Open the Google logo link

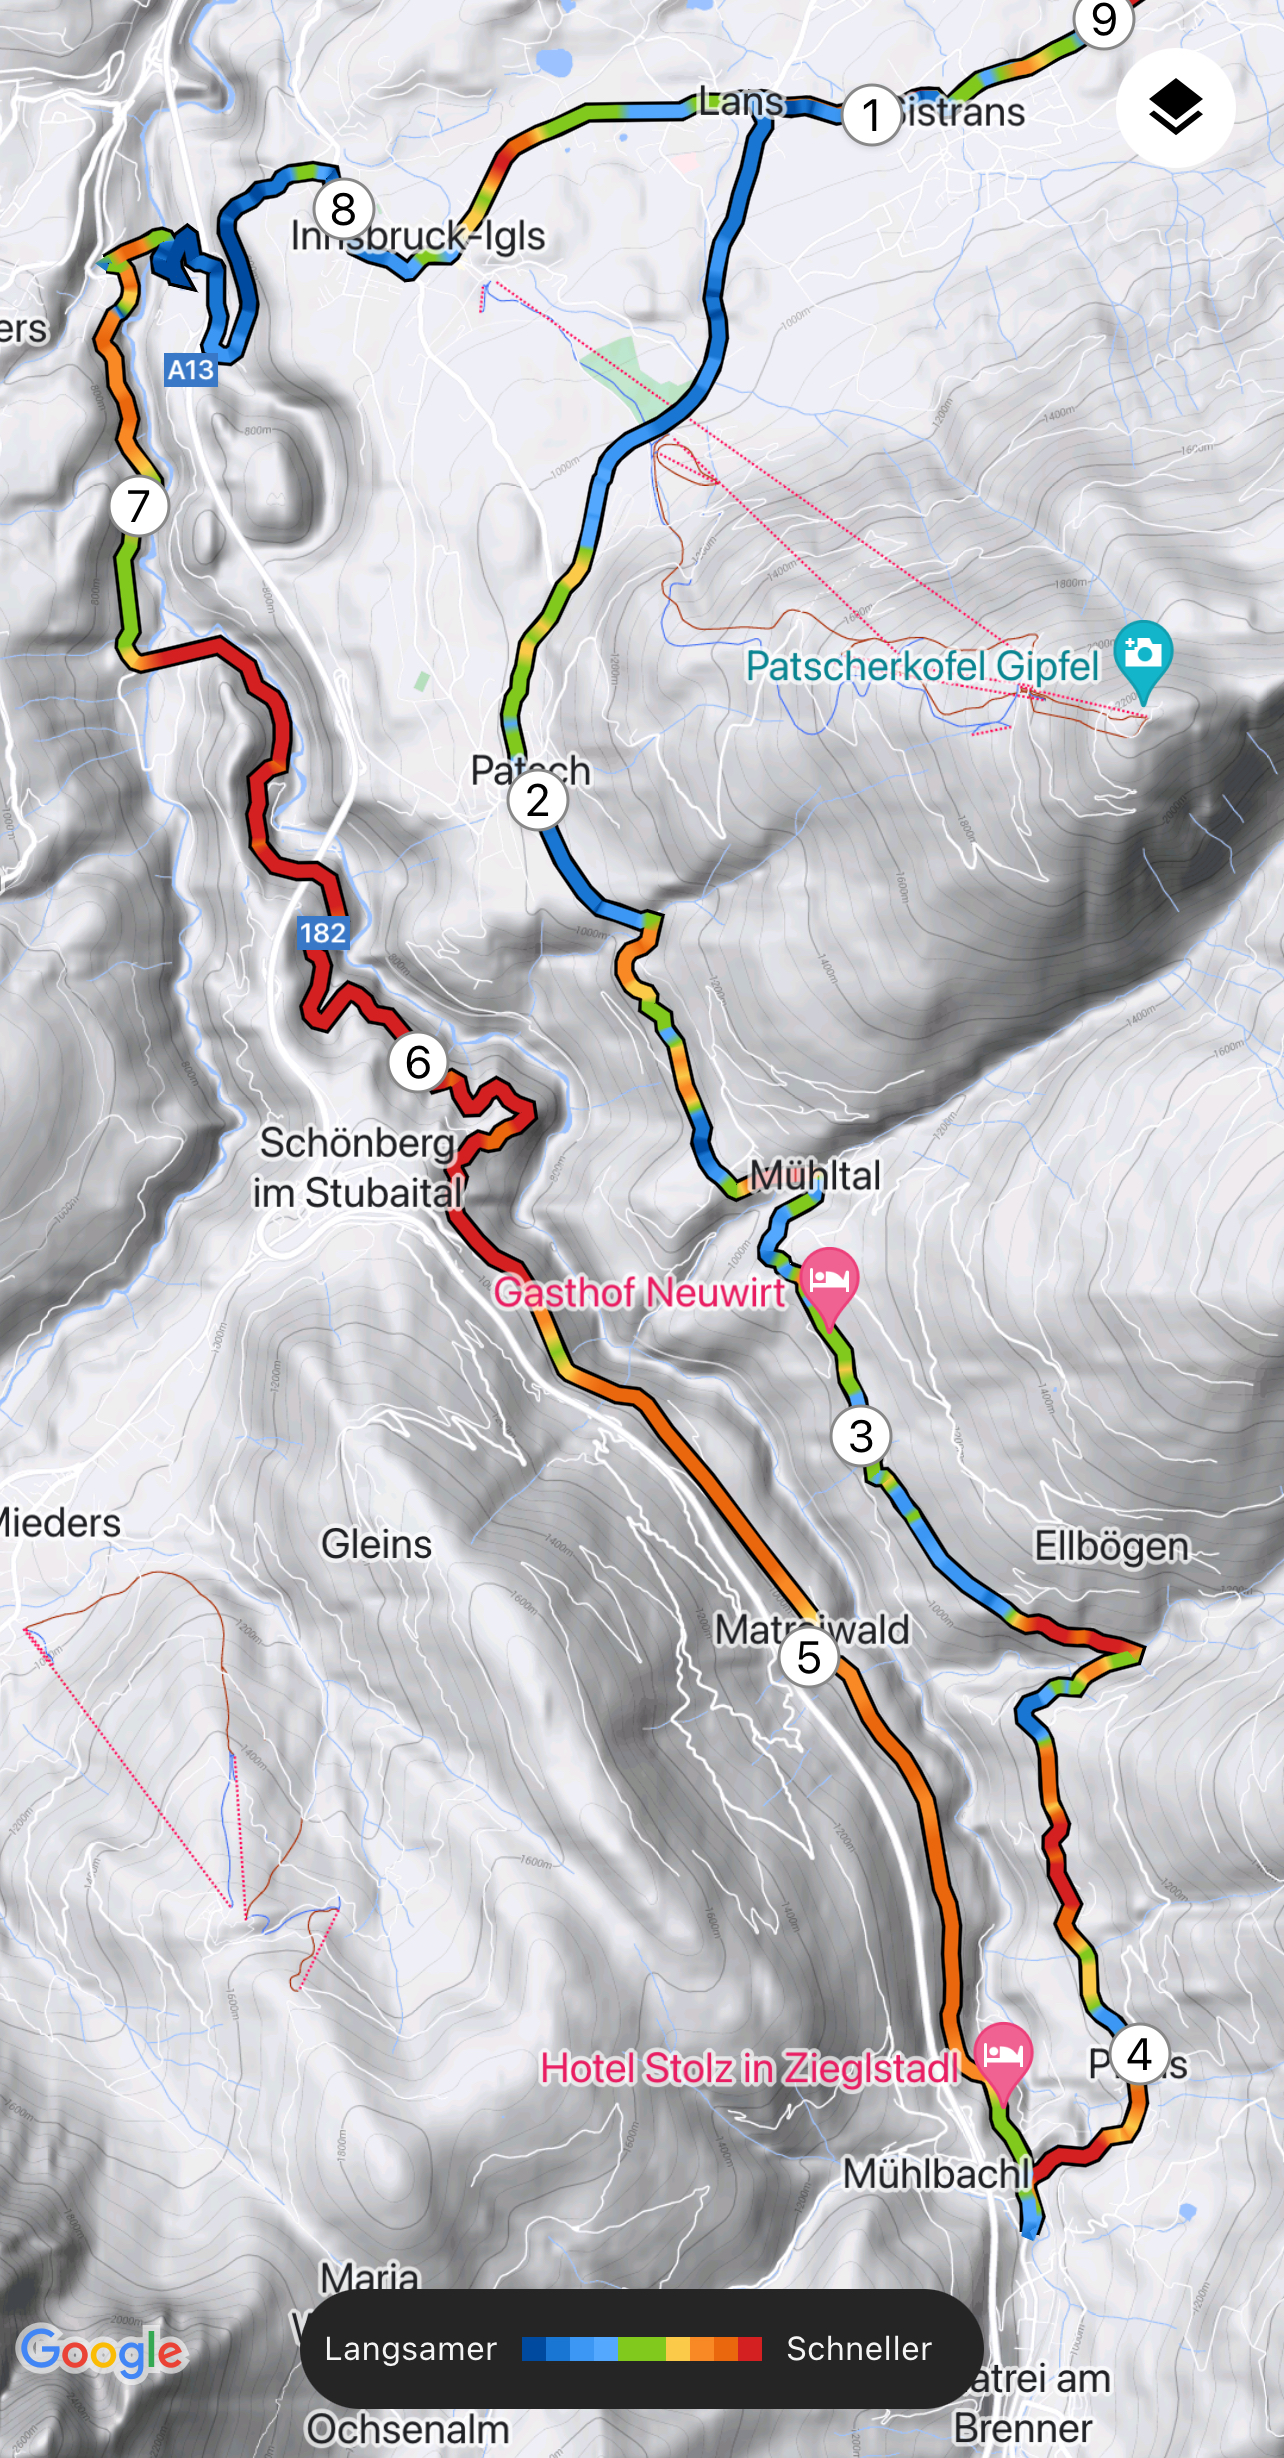pyautogui.click(x=102, y=2352)
